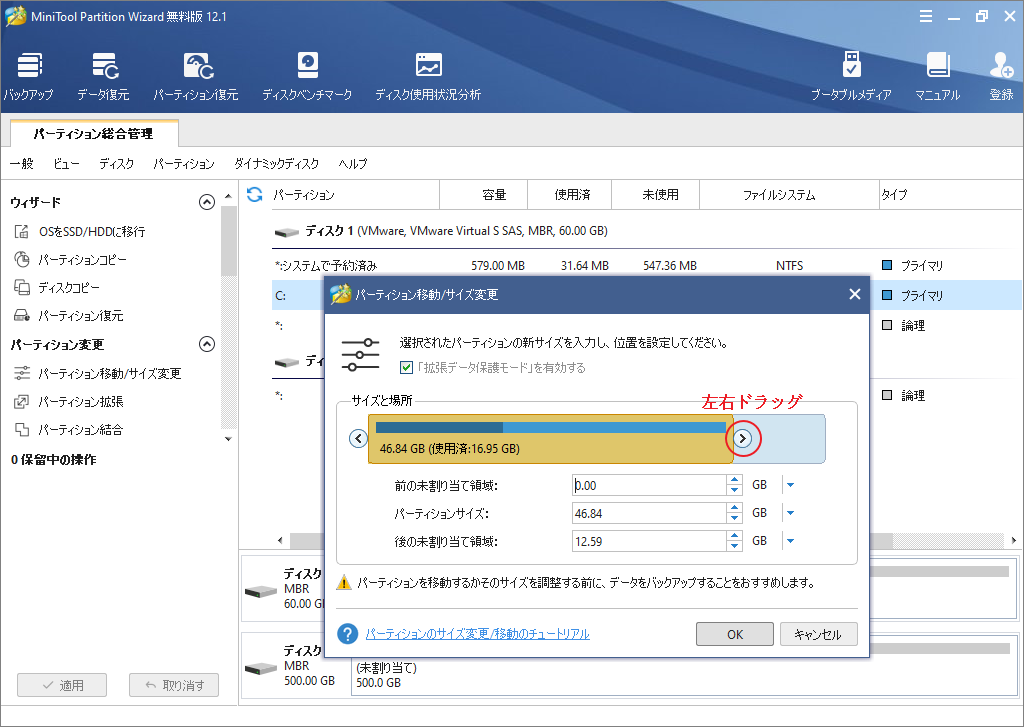This screenshot has width=1024, height=727.
Task: Click the help question mark icon in dialog
Action: pos(347,634)
